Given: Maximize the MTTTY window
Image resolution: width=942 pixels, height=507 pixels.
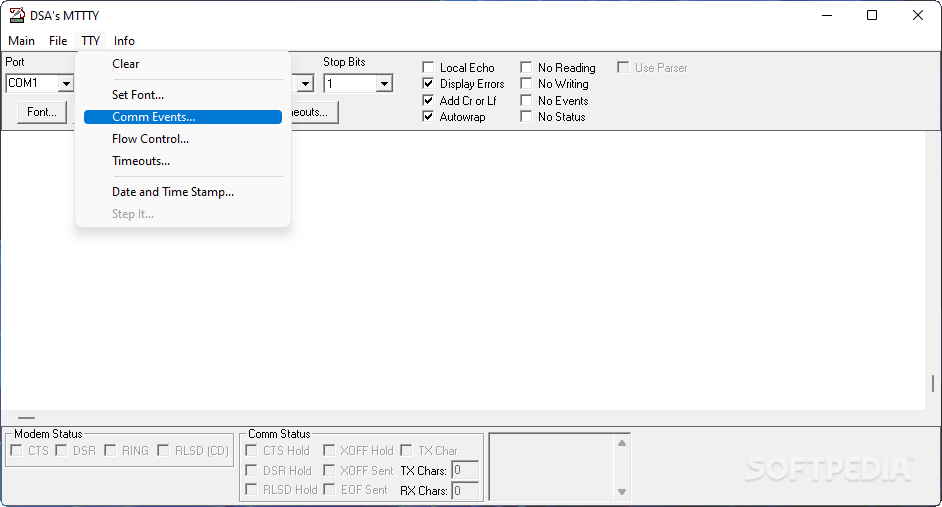Looking at the screenshot, I should pos(872,15).
